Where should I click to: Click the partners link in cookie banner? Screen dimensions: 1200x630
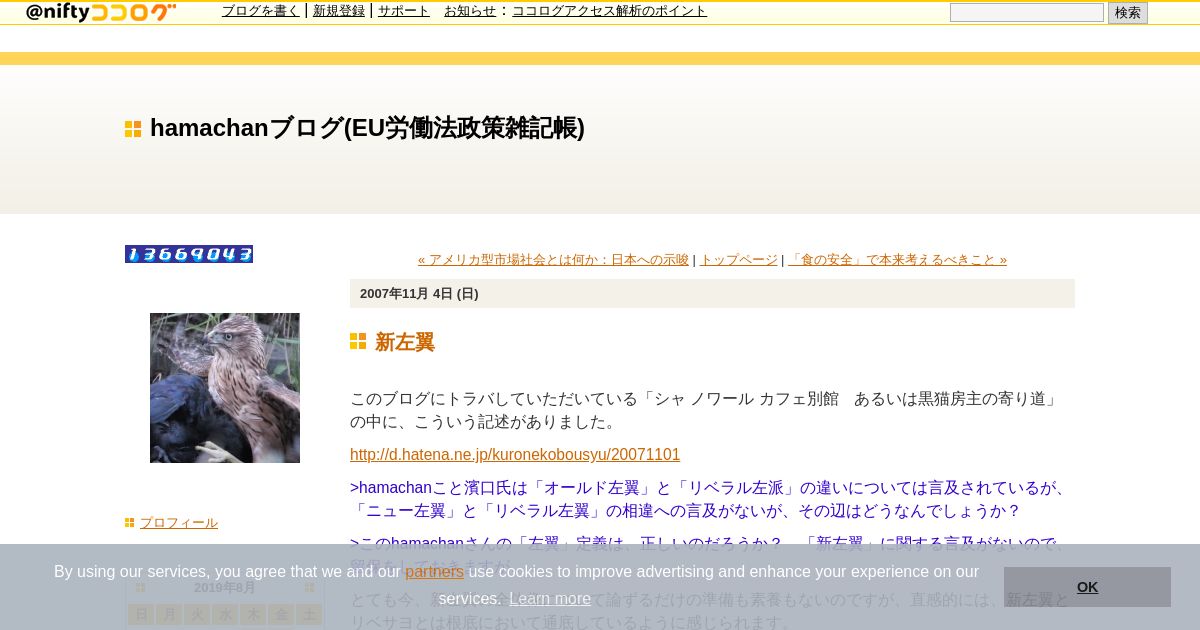pyautogui.click(x=435, y=572)
